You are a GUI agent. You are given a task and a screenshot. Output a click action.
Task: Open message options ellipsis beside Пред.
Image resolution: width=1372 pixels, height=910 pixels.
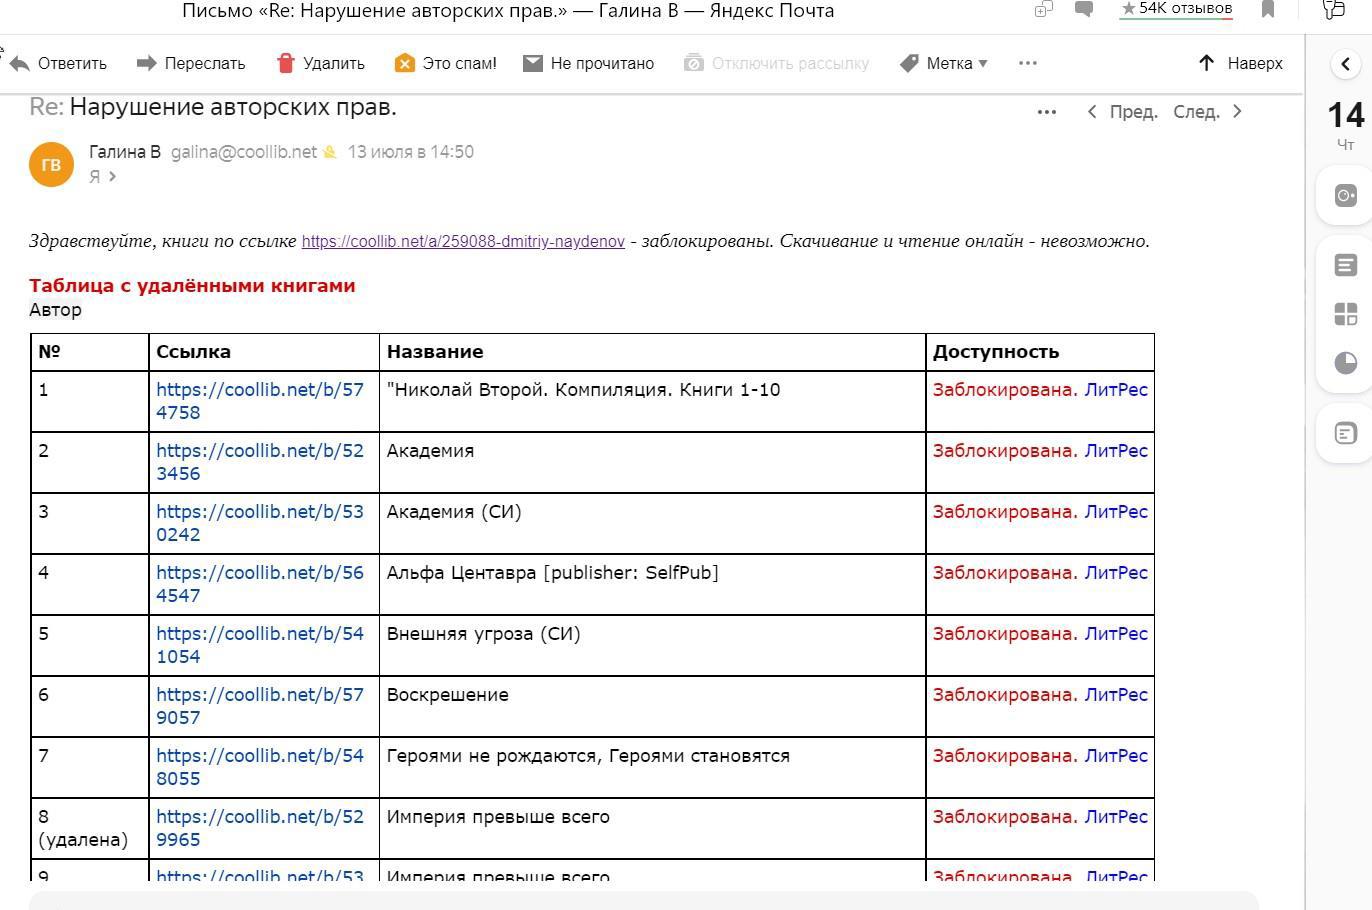1046,112
